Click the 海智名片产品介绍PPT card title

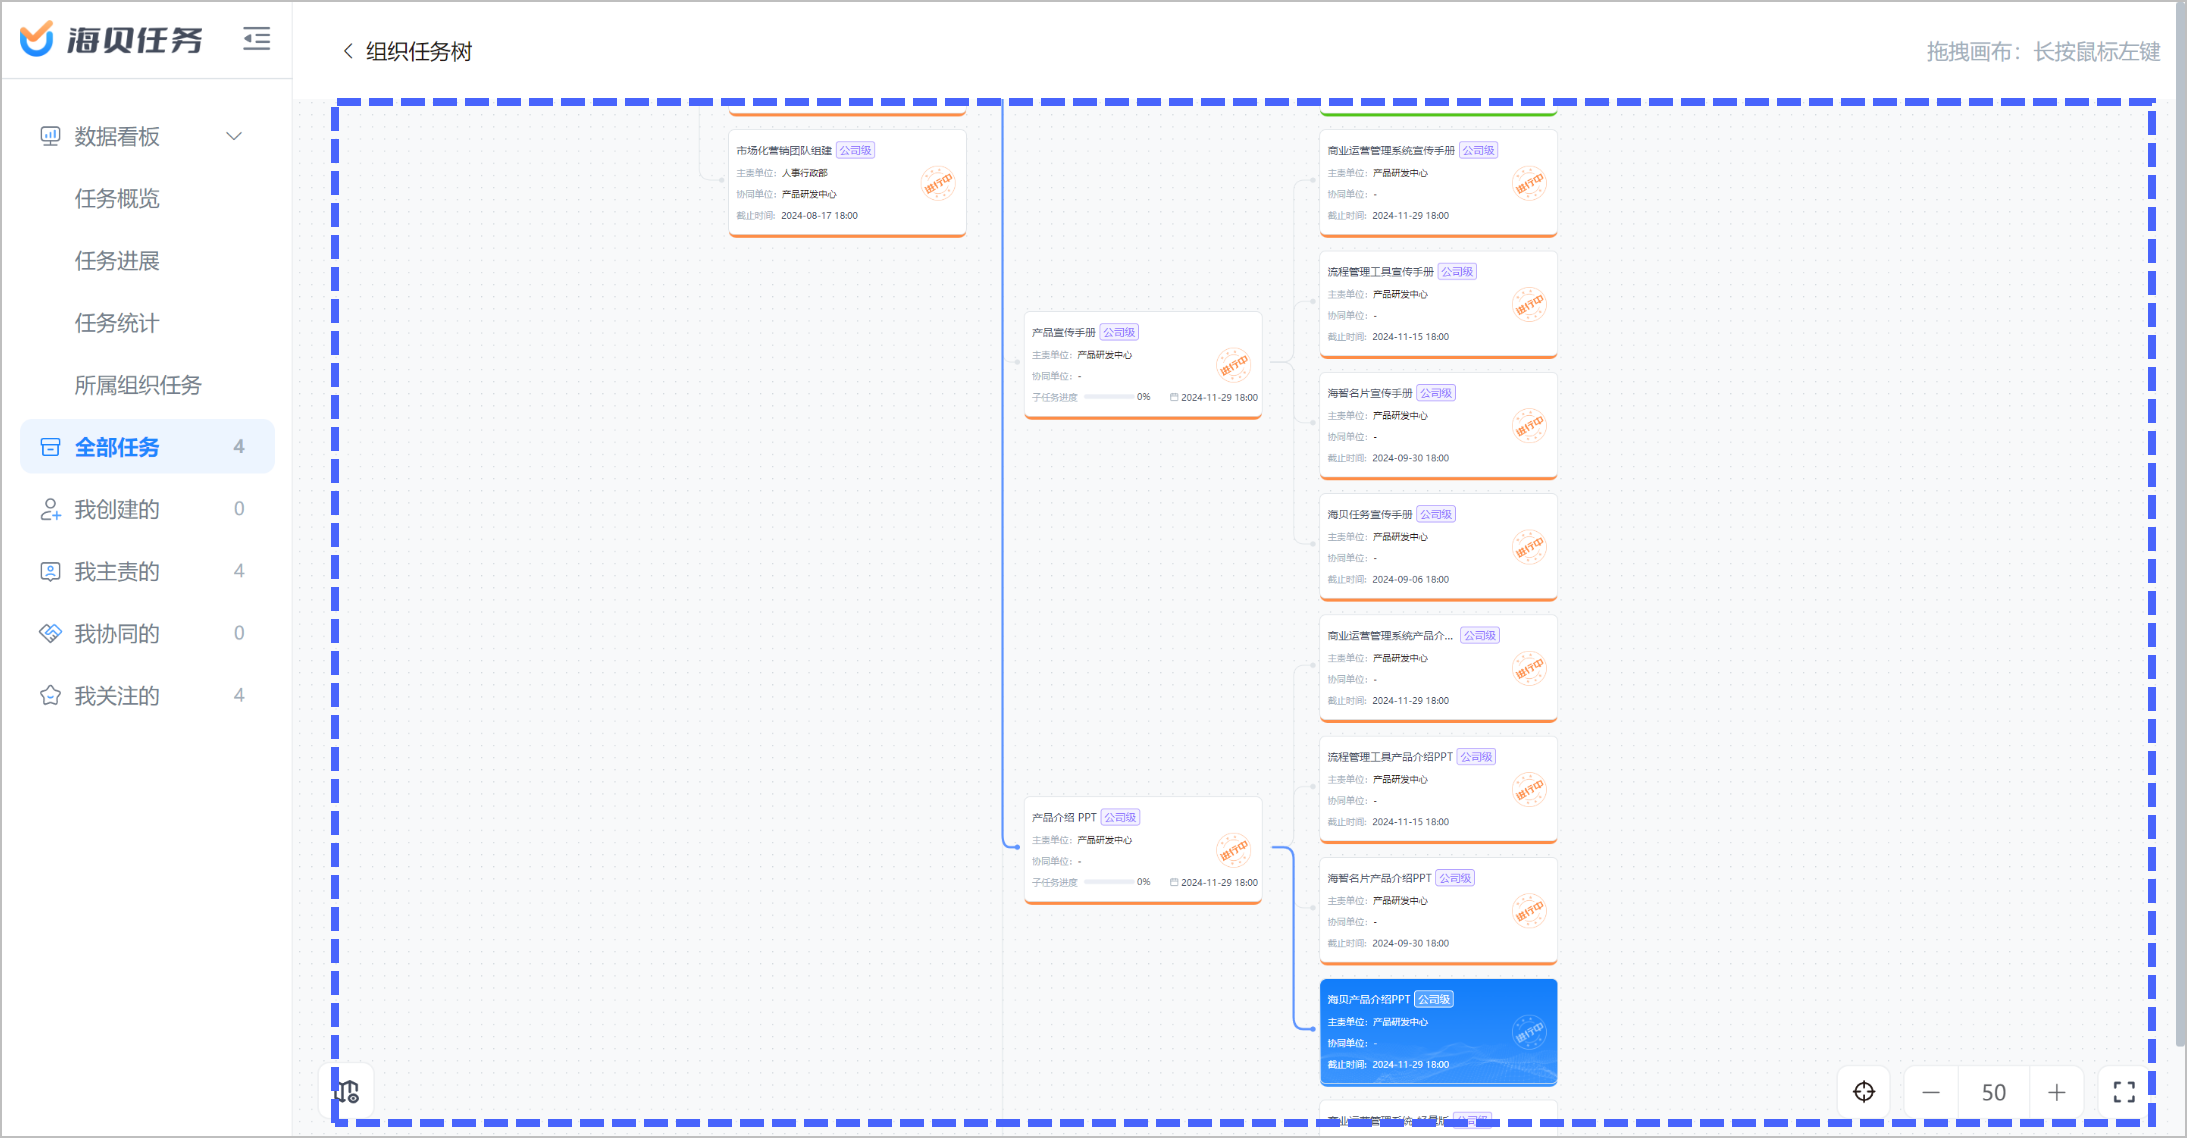click(x=1379, y=878)
